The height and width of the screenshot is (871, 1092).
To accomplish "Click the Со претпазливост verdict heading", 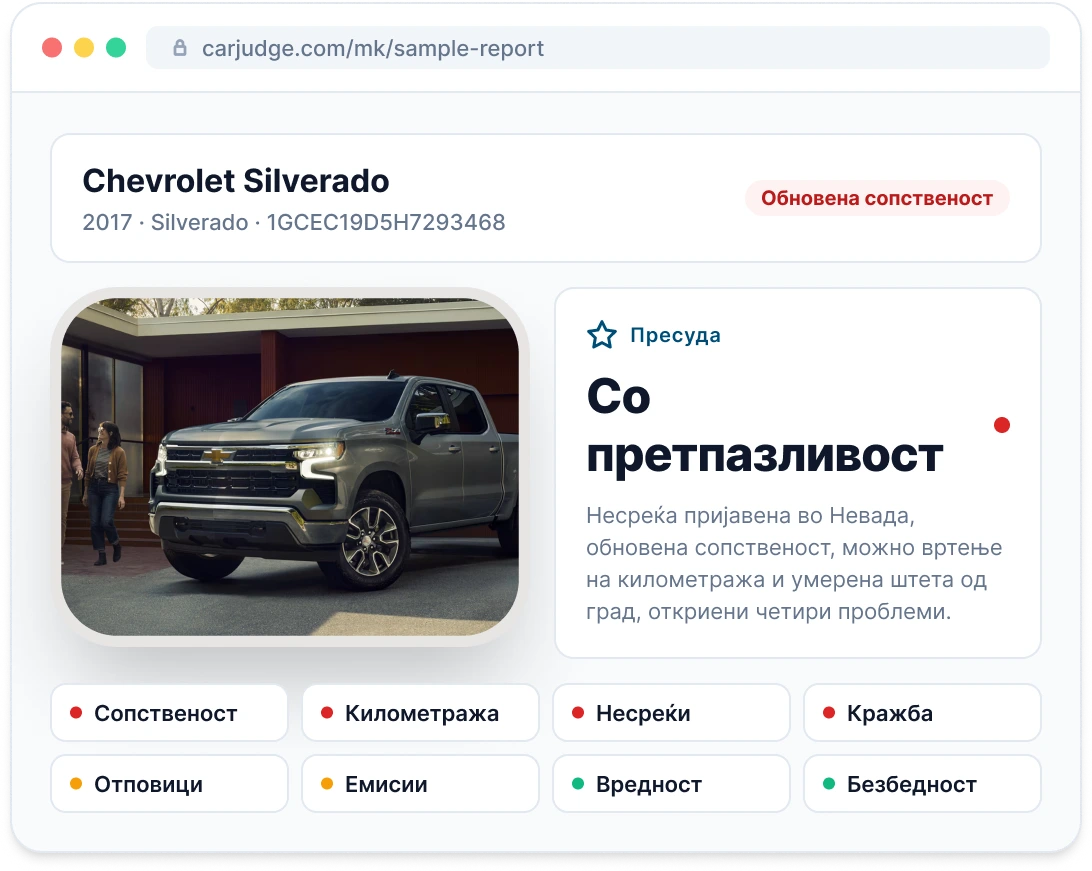I will 764,425.
